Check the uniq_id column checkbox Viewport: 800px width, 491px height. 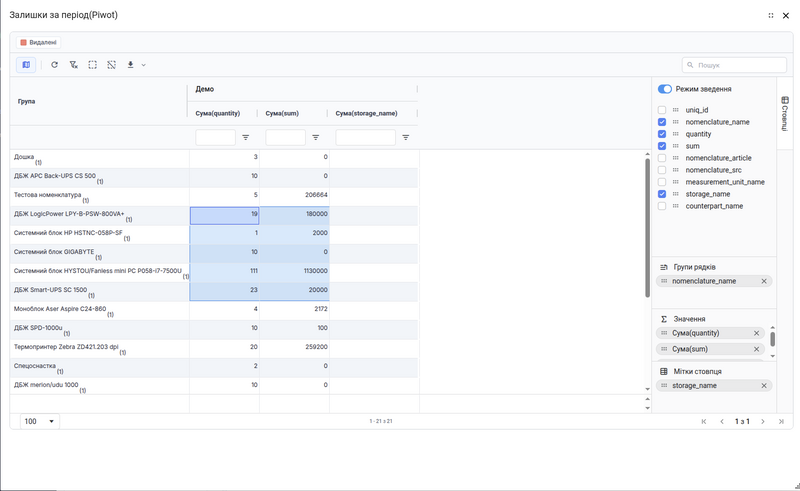click(x=662, y=110)
